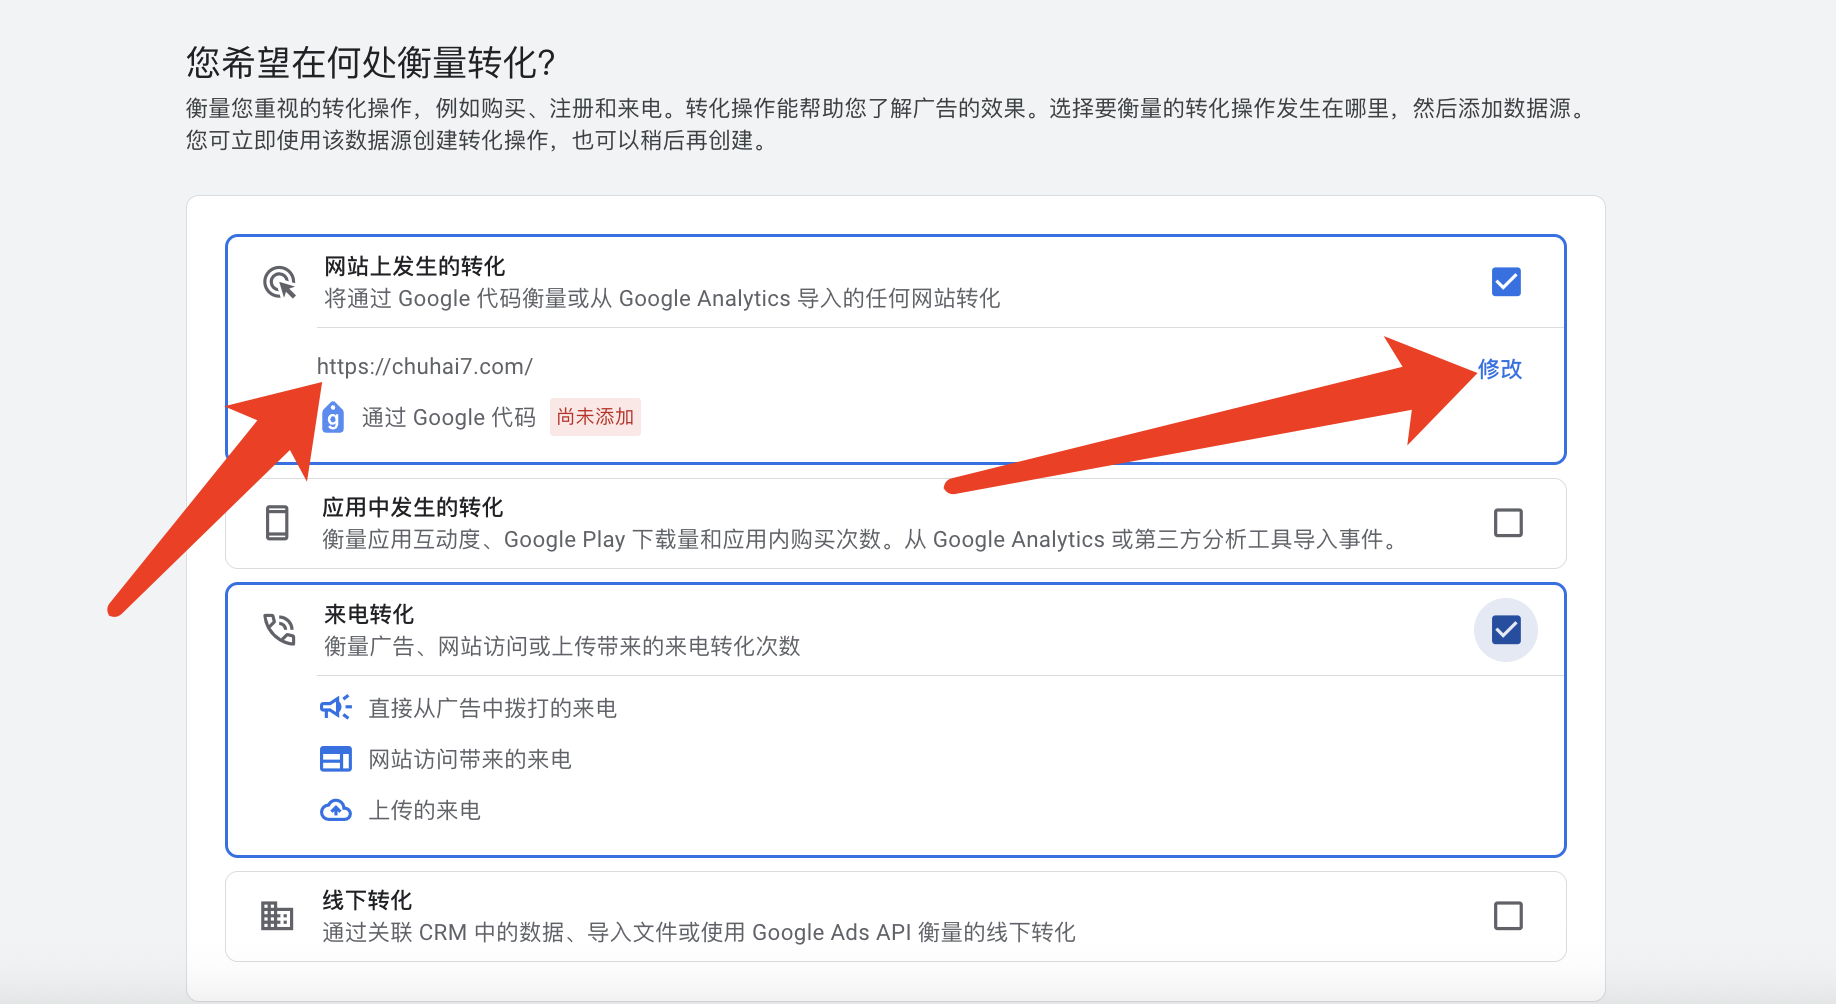Uncheck the 网站上发生的转化 checkbox
This screenshot has width=1836, height=1004.
pos(1506,282)
